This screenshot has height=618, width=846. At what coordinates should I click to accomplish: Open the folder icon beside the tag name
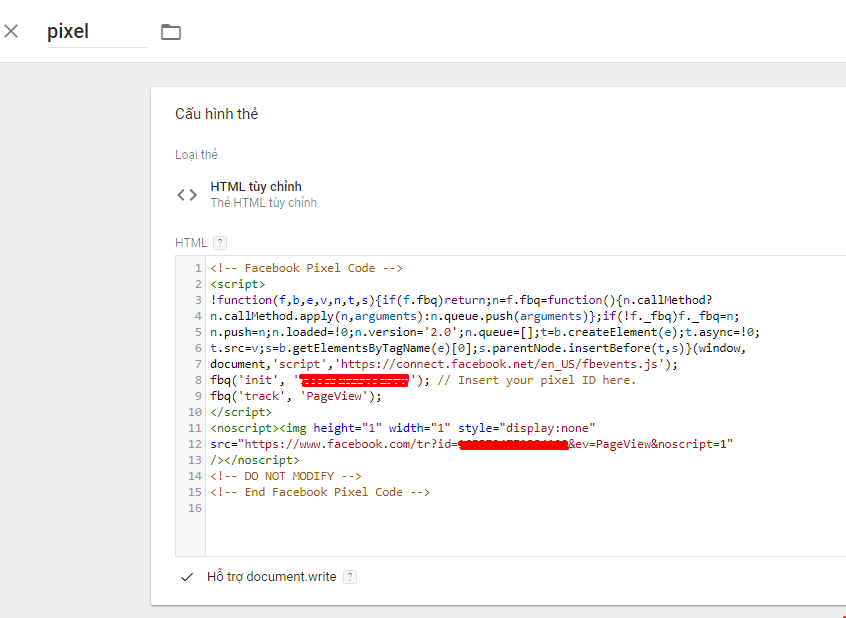click(x=171, y=32)
